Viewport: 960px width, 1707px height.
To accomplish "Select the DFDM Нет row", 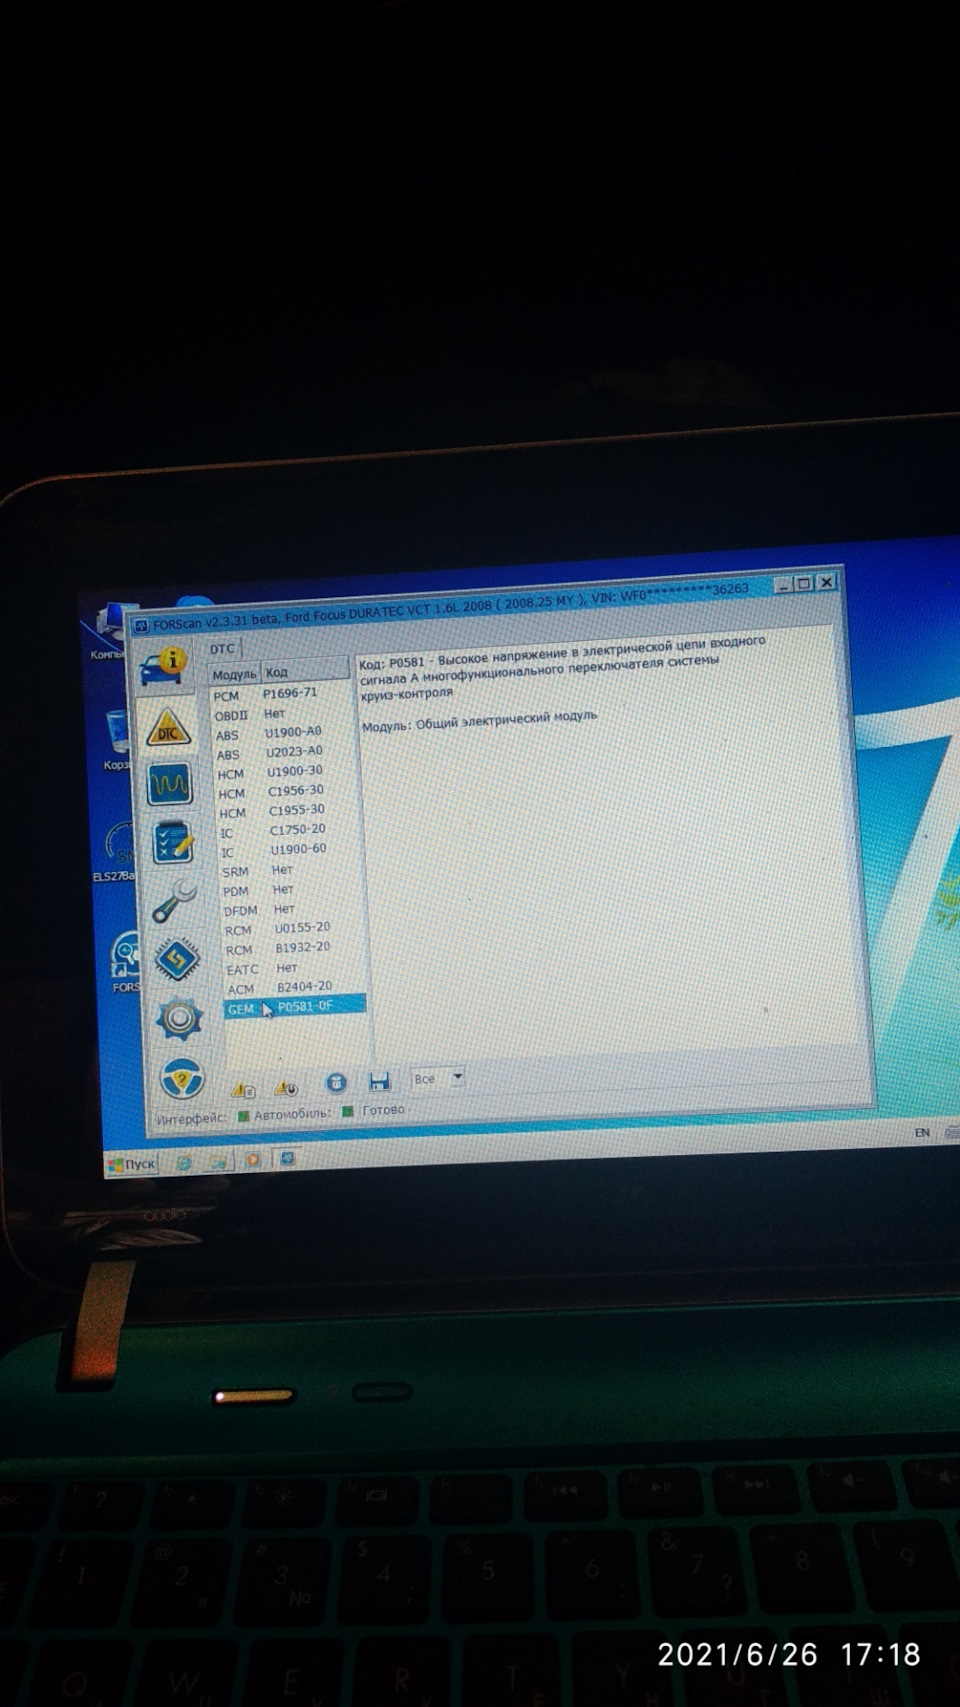I will coord(291,909).
